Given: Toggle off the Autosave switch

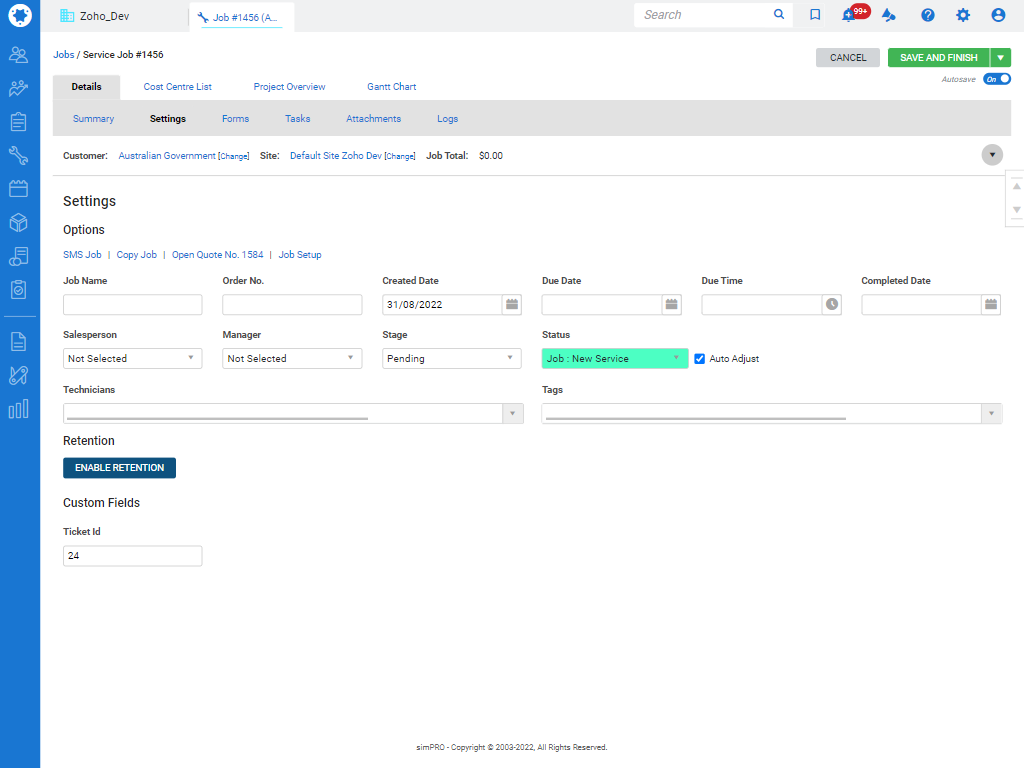Looking at the screenshot, I should click(996, 77).
